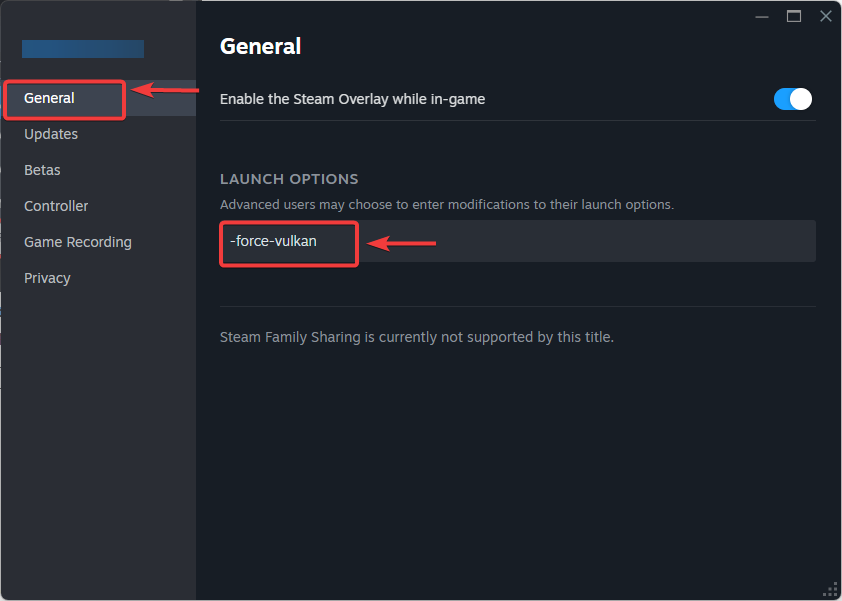Select the Controller section in sidebar

point(56,206)
